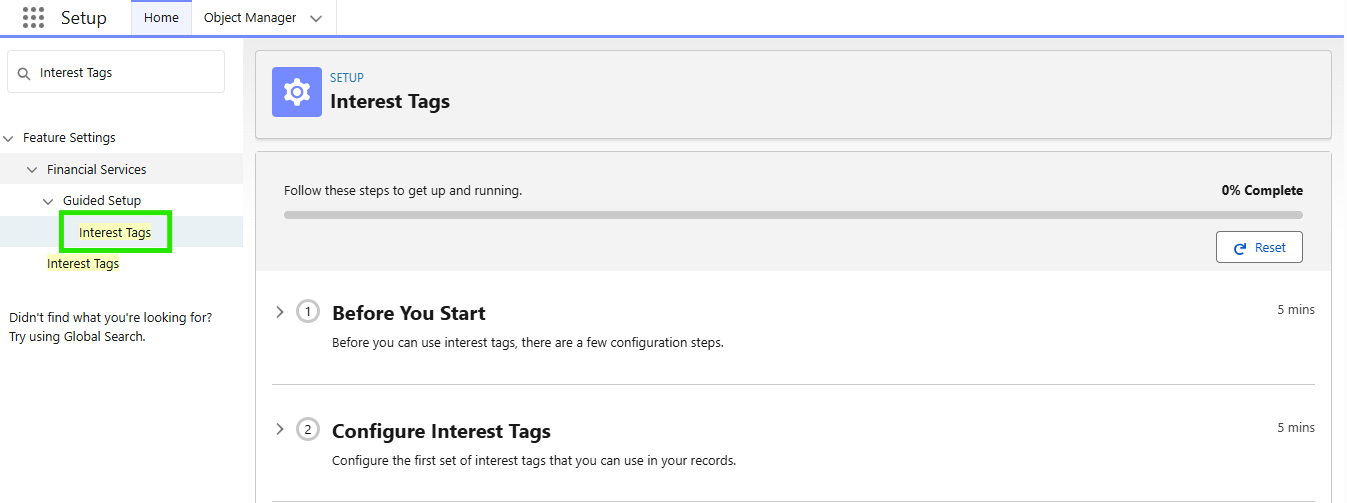The width and height of the screenshot is (1347, 503).
Task: Open the App Launcher waffle icon
Action: click(33, 18)
